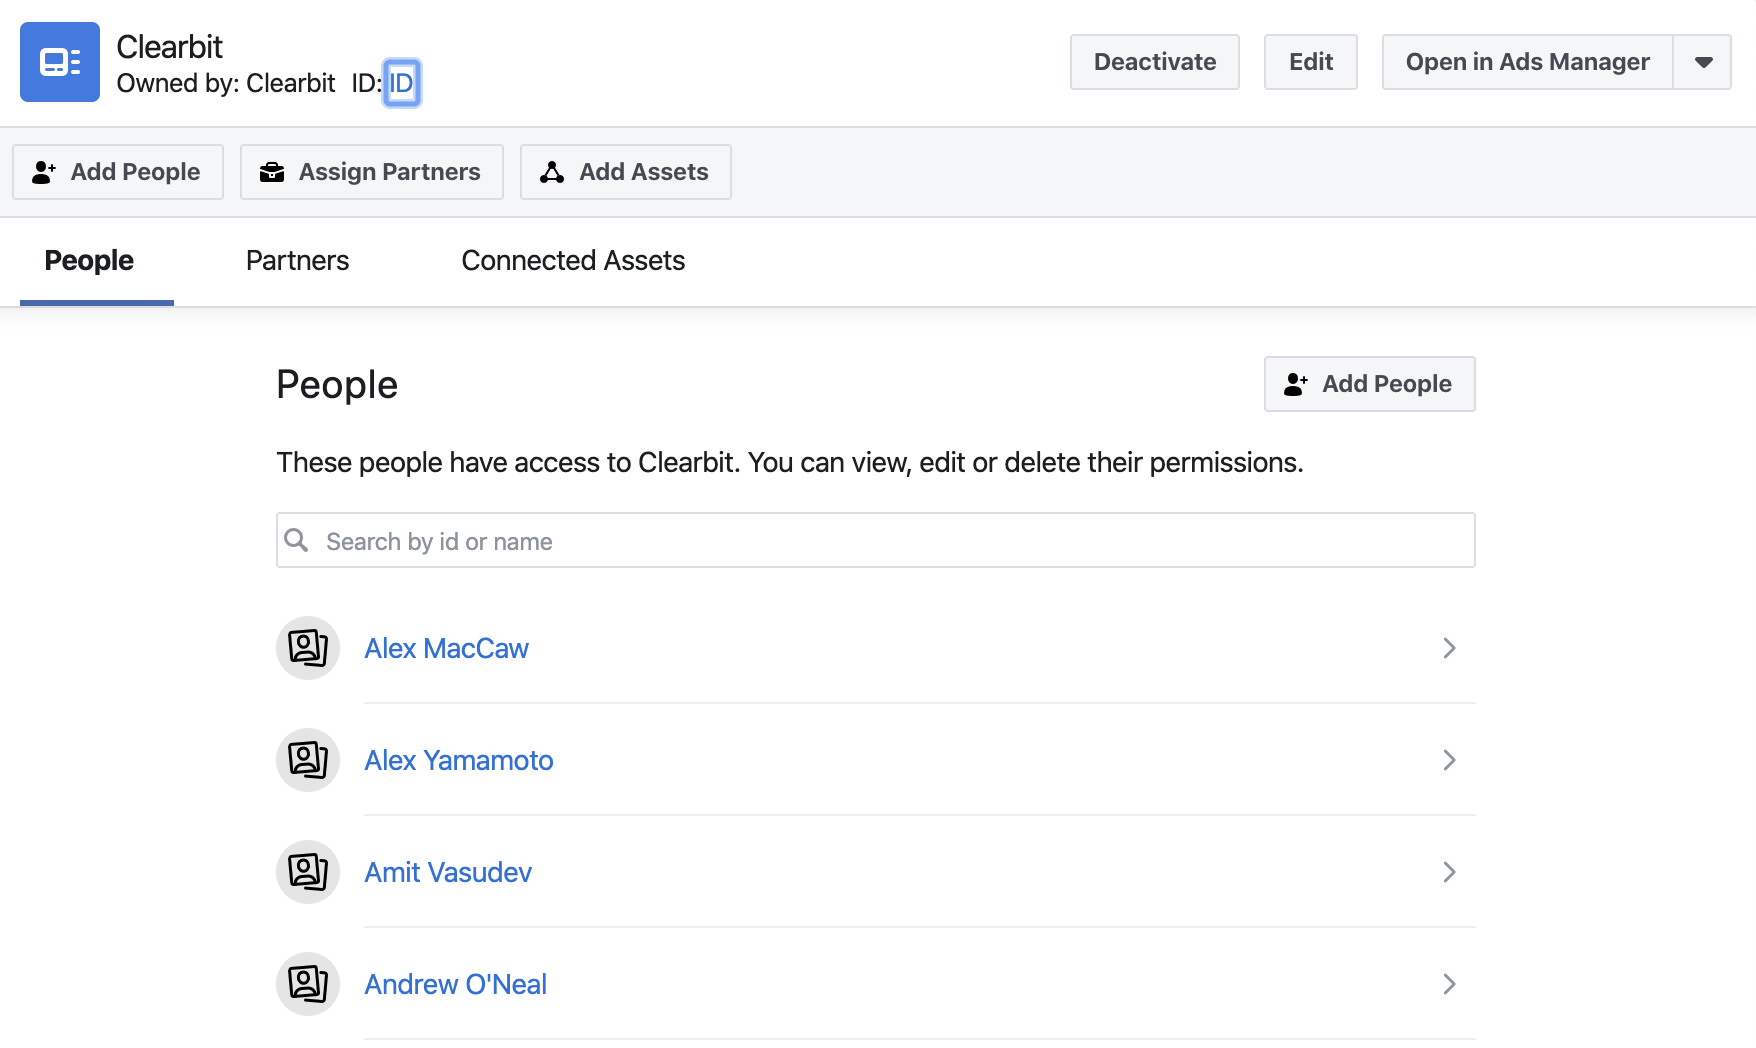
Task: Click Add People in the toolbar
Action: click(118, 172)
